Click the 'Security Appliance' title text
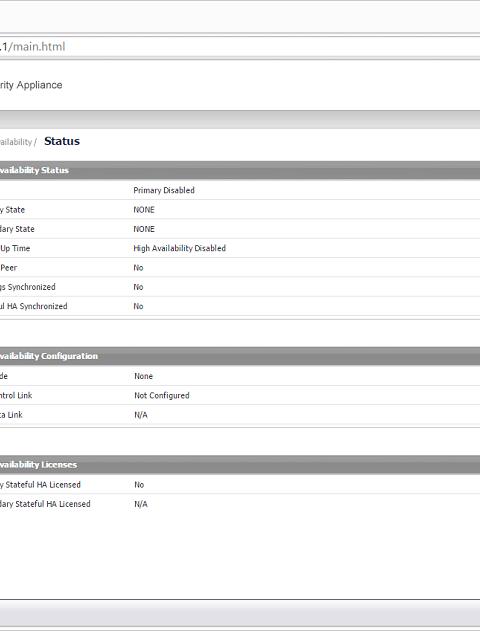480x631 pixels. pyautogui.click(x=31, y=85)
